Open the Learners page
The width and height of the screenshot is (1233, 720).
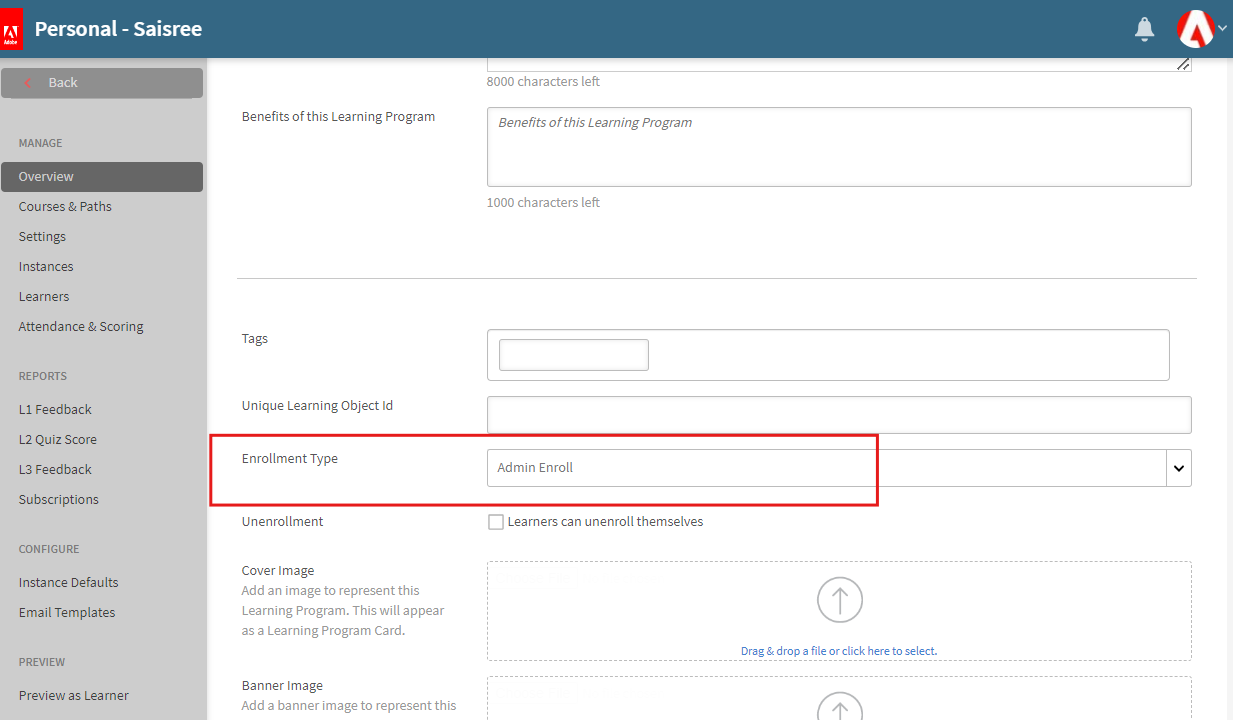[x=44, y=297]
